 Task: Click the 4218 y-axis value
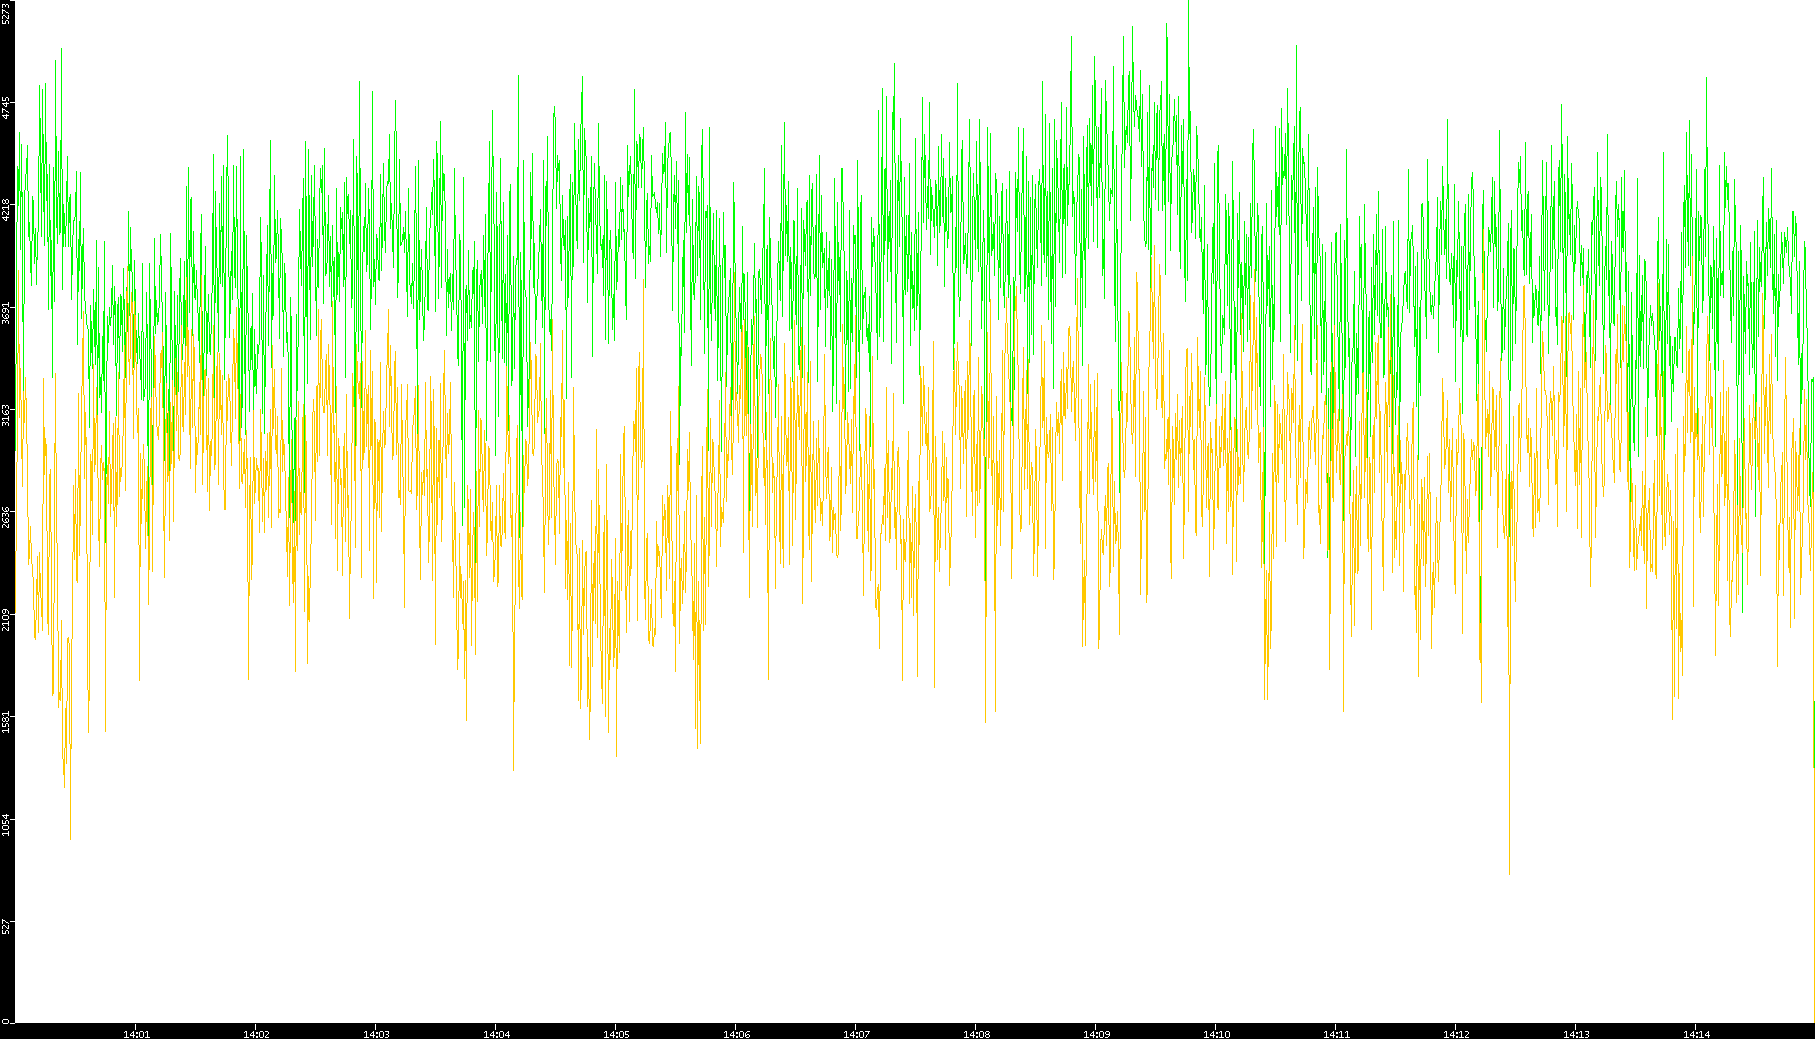(7, 210)
